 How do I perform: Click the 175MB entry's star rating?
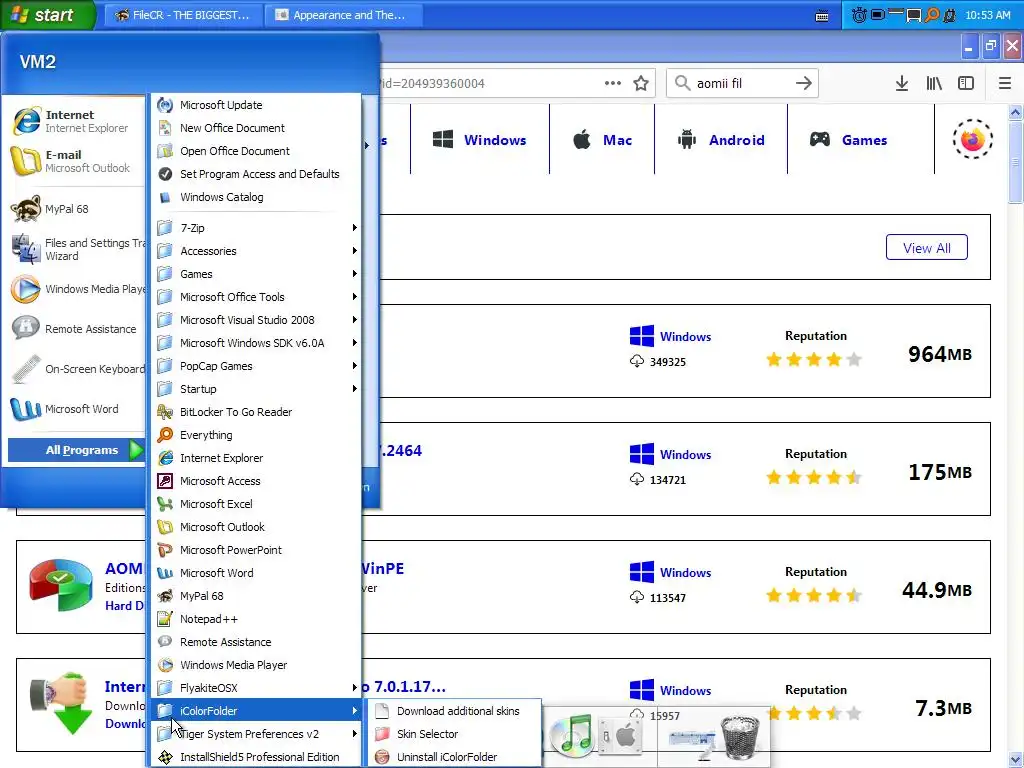(814, 477)
